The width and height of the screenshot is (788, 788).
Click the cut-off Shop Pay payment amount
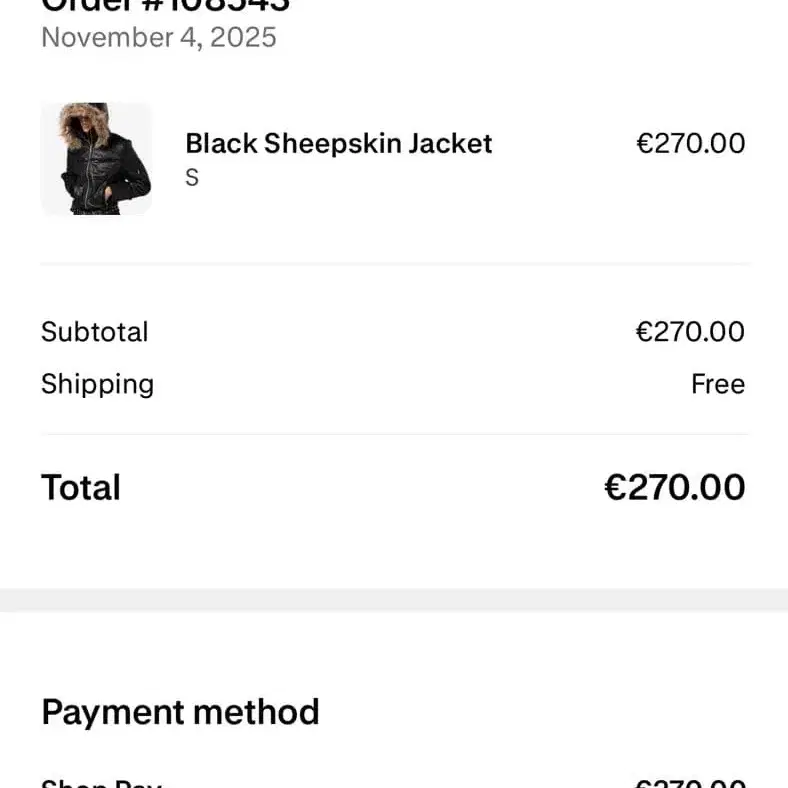[690, 783]
